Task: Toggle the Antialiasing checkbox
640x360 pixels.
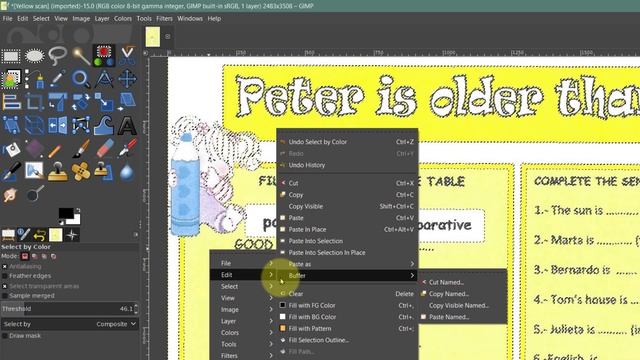Action: [x=4, y=266]
